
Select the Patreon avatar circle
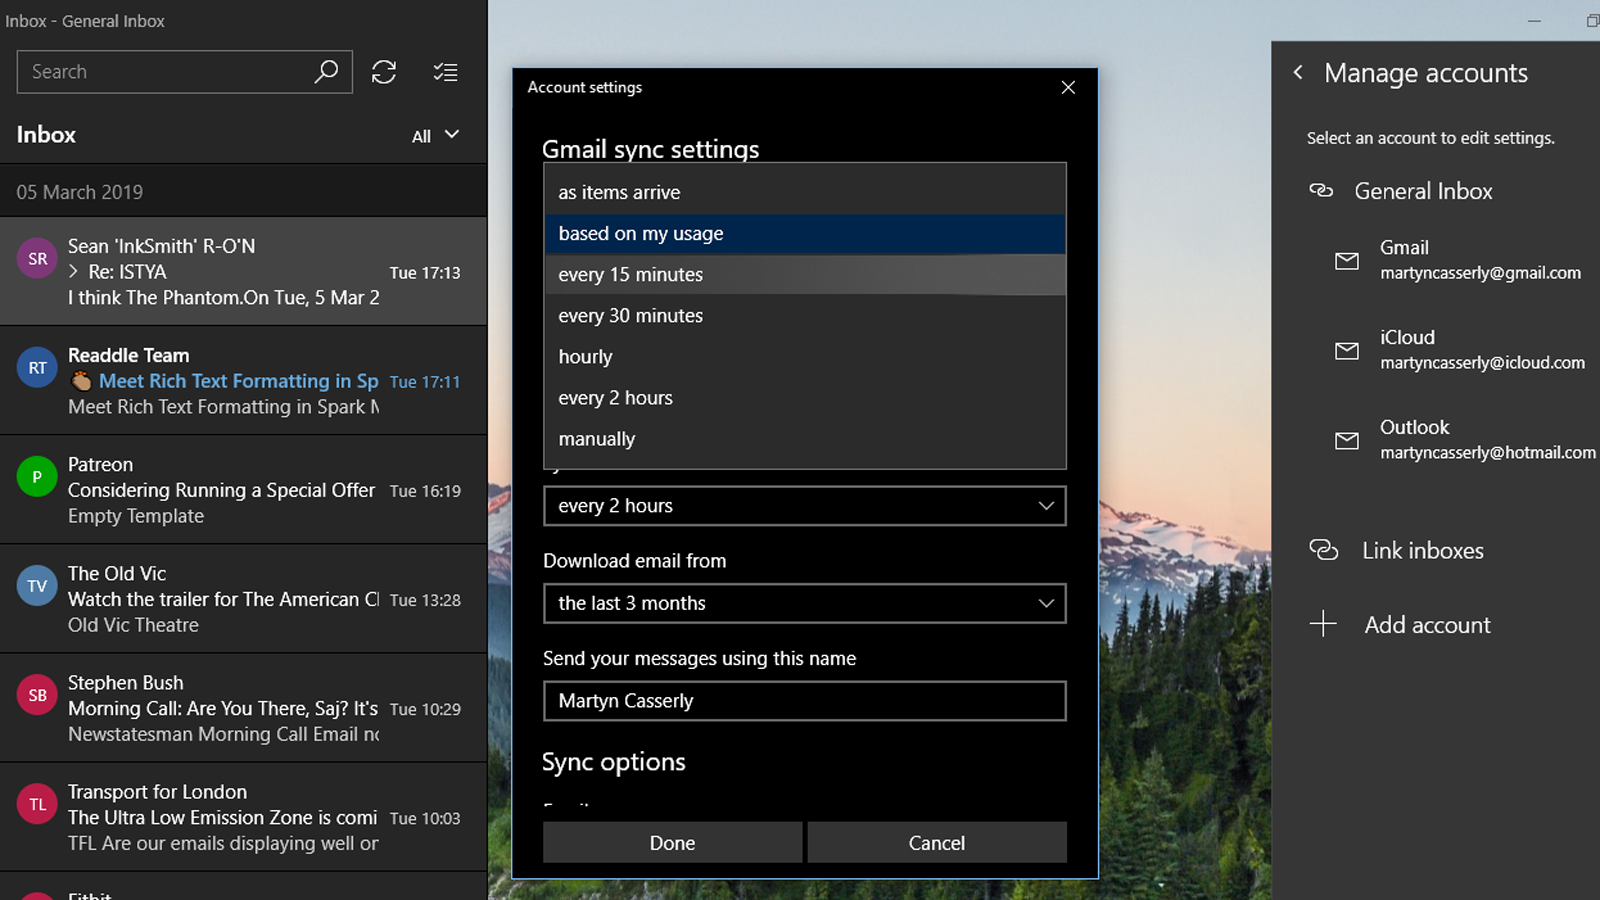tap(37, 477)
